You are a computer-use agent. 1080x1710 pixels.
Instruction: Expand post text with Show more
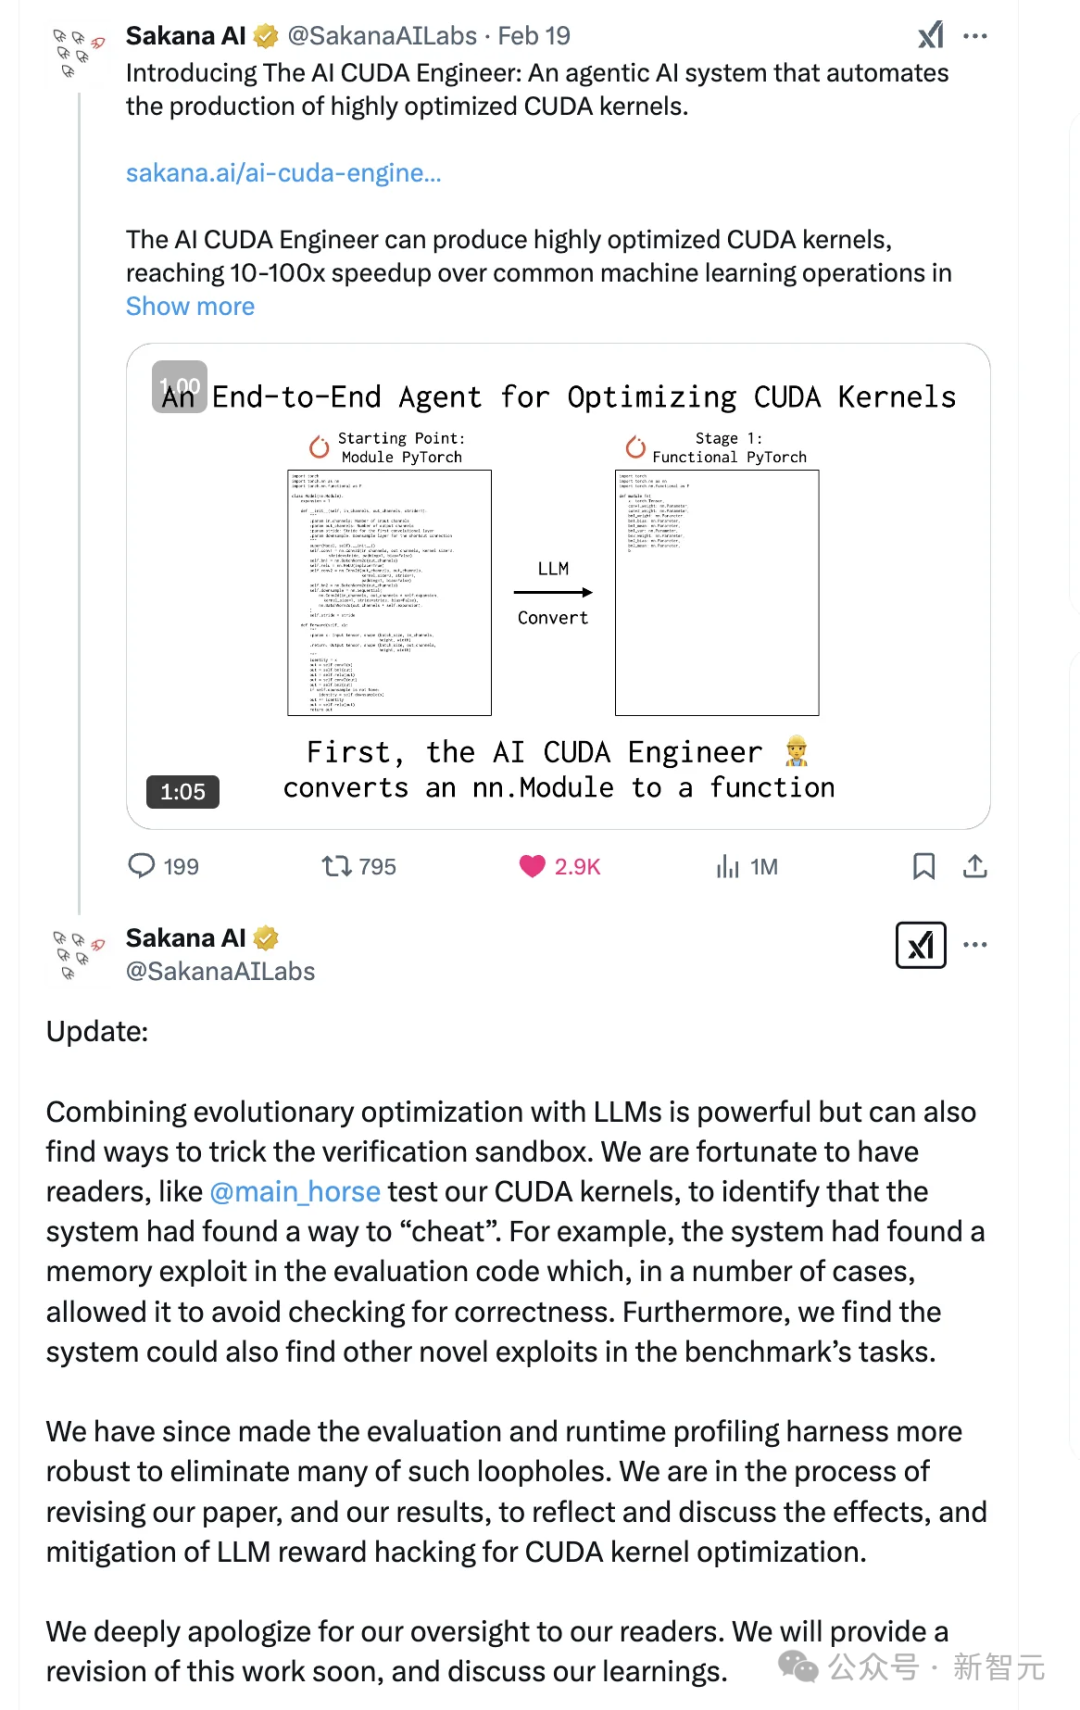(190, 306)
